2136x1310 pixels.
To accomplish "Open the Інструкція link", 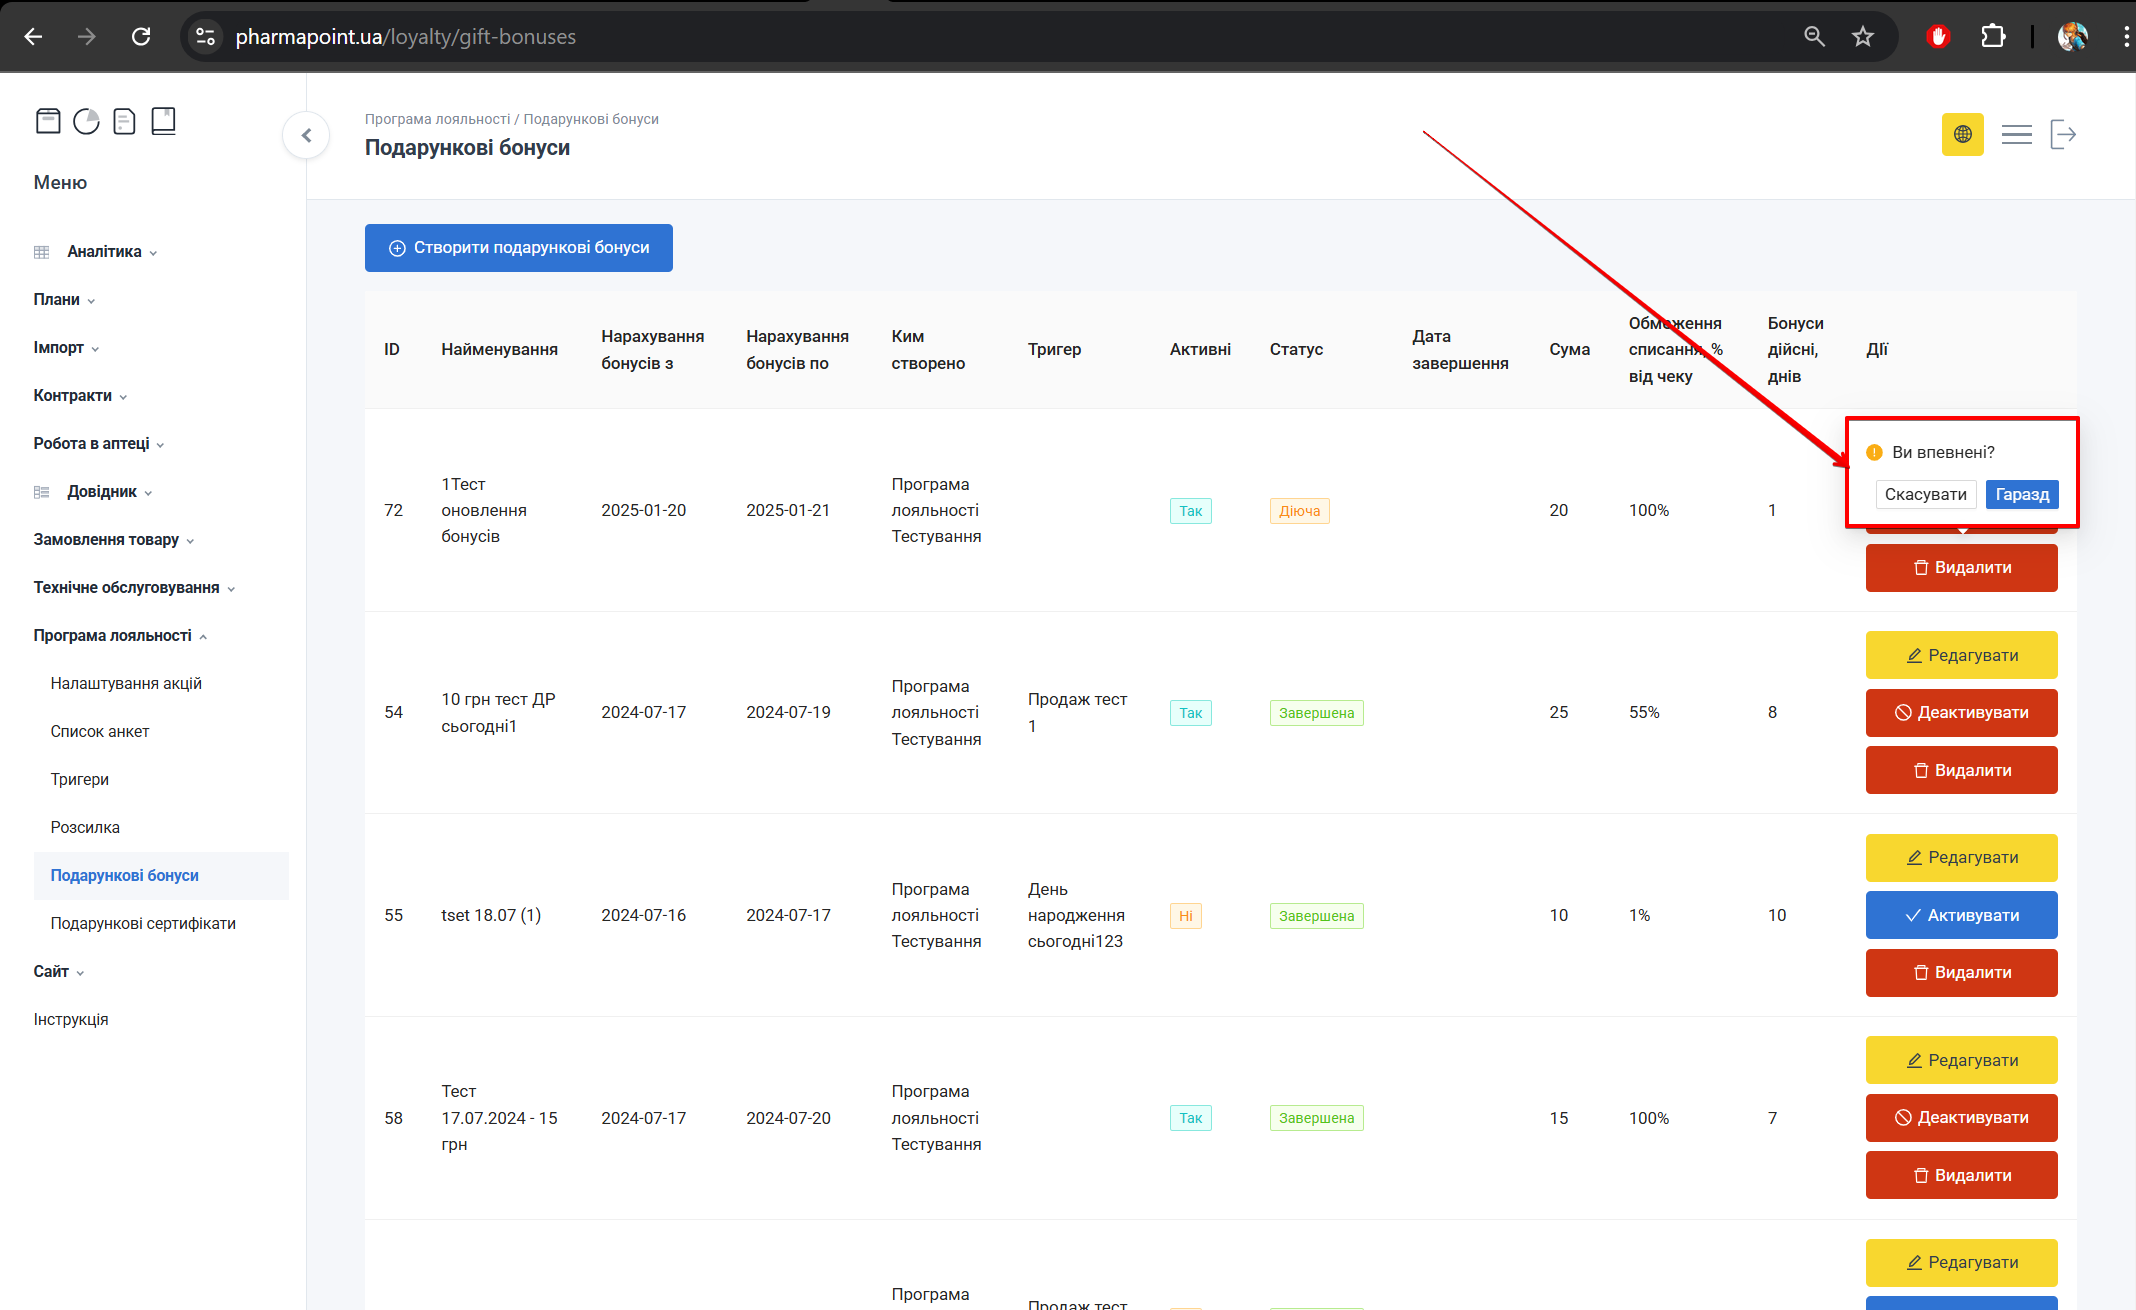I will 71,1020.
